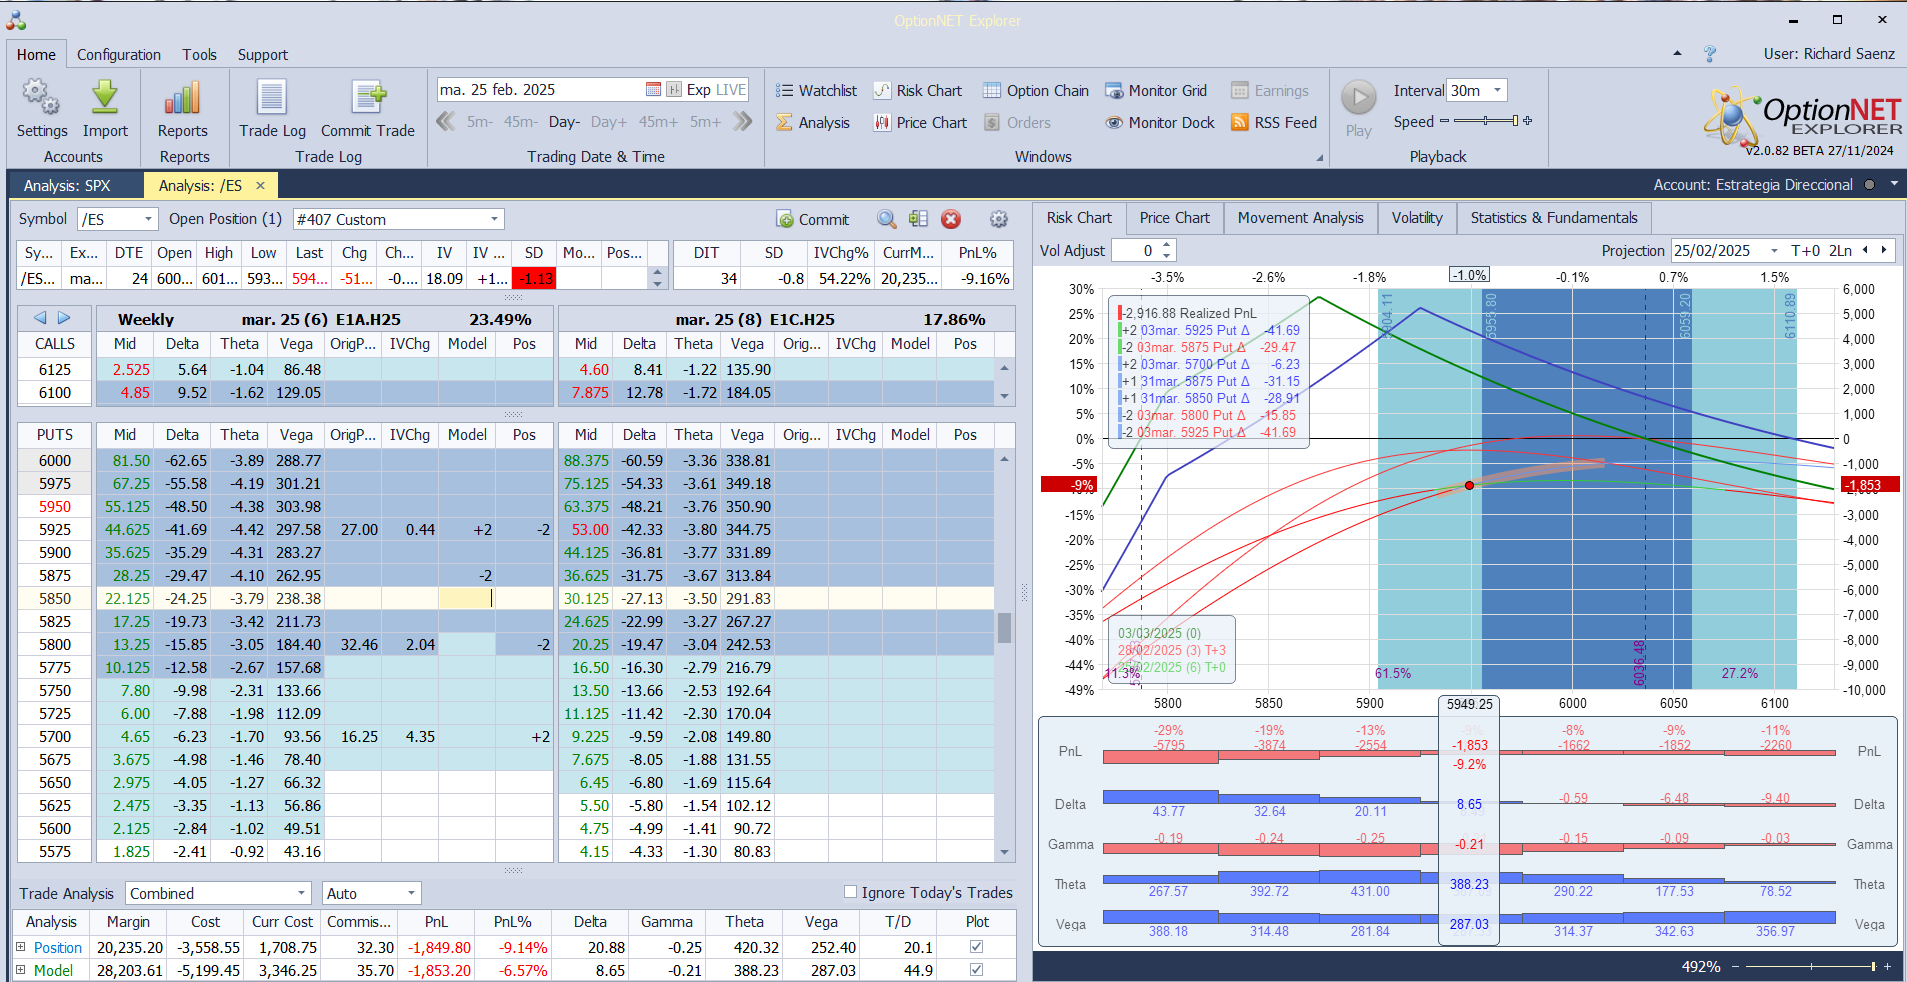1907x982 pixels.
Task: Click the Import download arrow icon
Action: [105, 98]
